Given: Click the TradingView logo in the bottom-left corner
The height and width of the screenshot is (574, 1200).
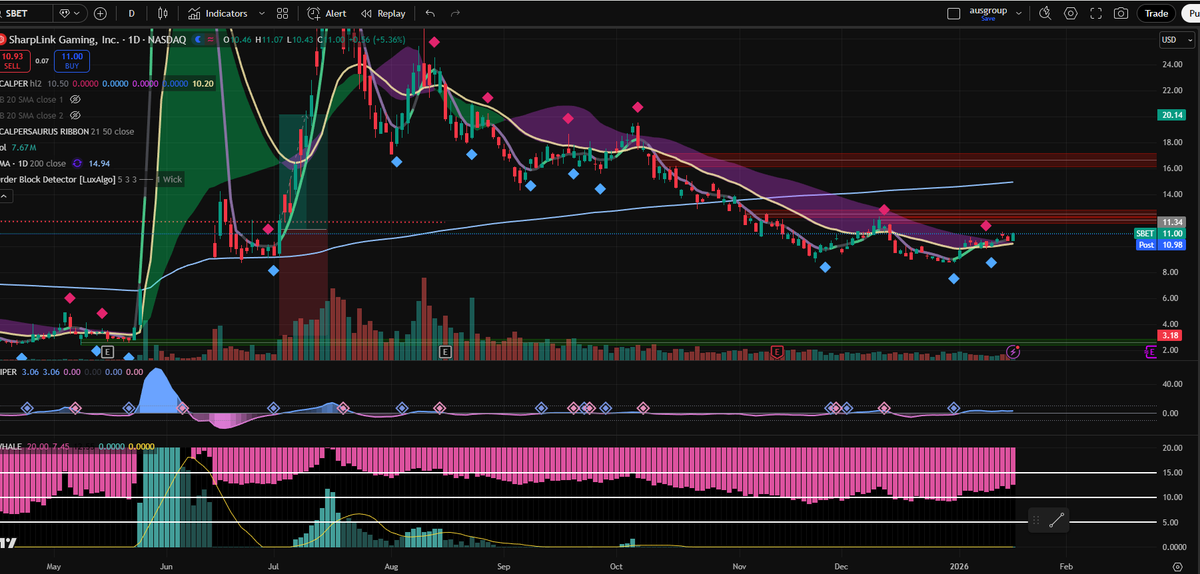Looking at the screenshot, I should tap(9, 542).
